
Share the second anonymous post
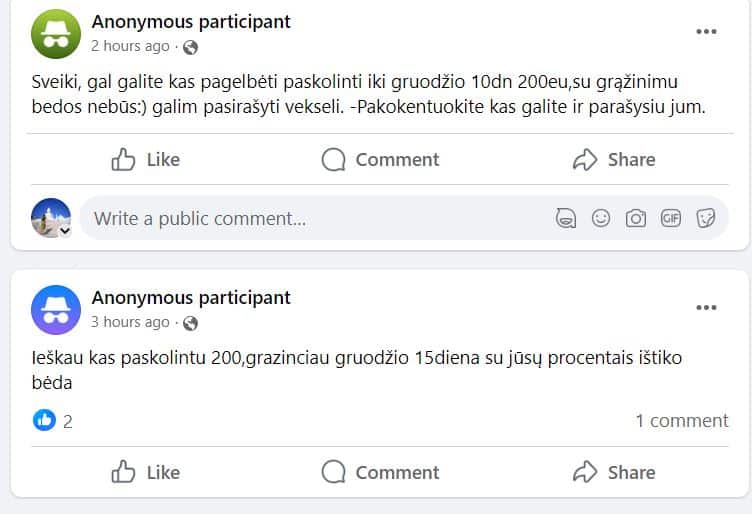tap(614, 472)
